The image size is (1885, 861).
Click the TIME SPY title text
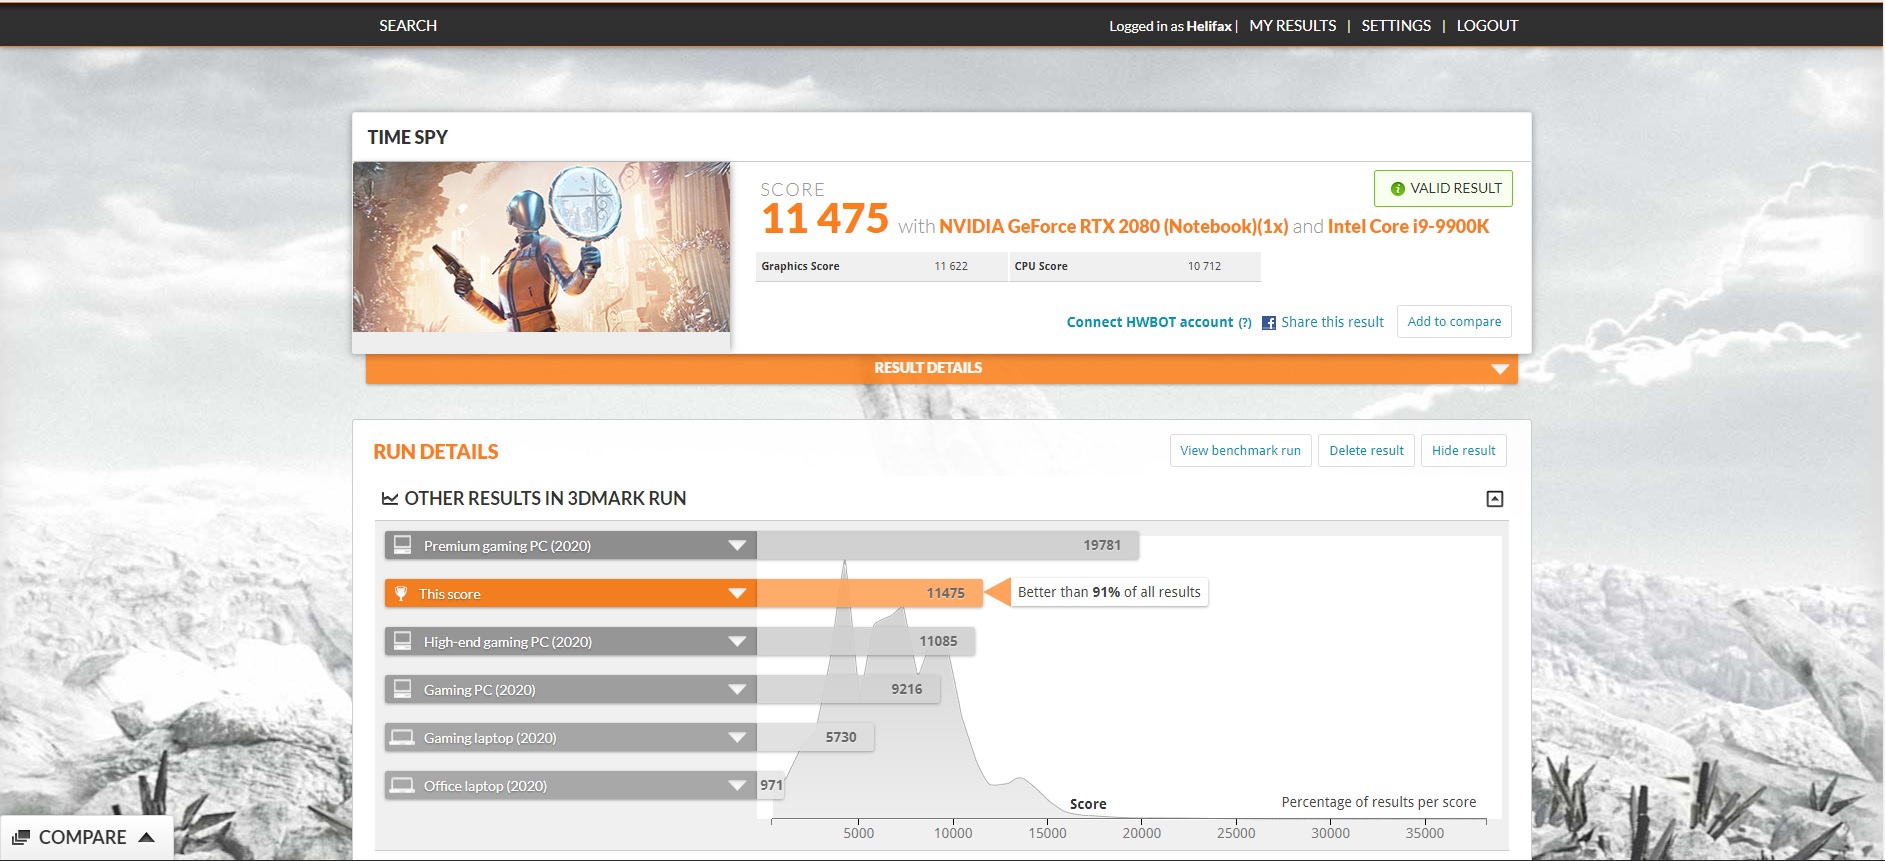tap(407, 137)
